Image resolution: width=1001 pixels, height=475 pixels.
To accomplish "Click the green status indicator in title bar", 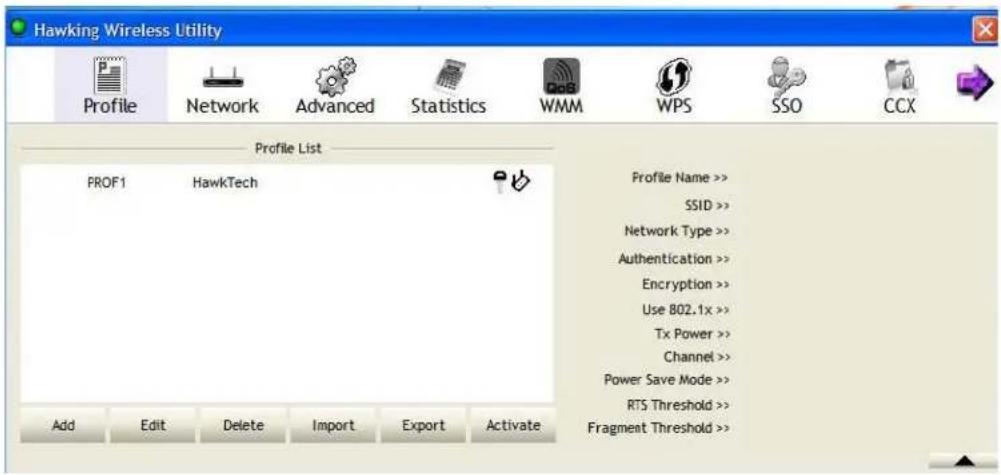I will (x=19, y=29).
